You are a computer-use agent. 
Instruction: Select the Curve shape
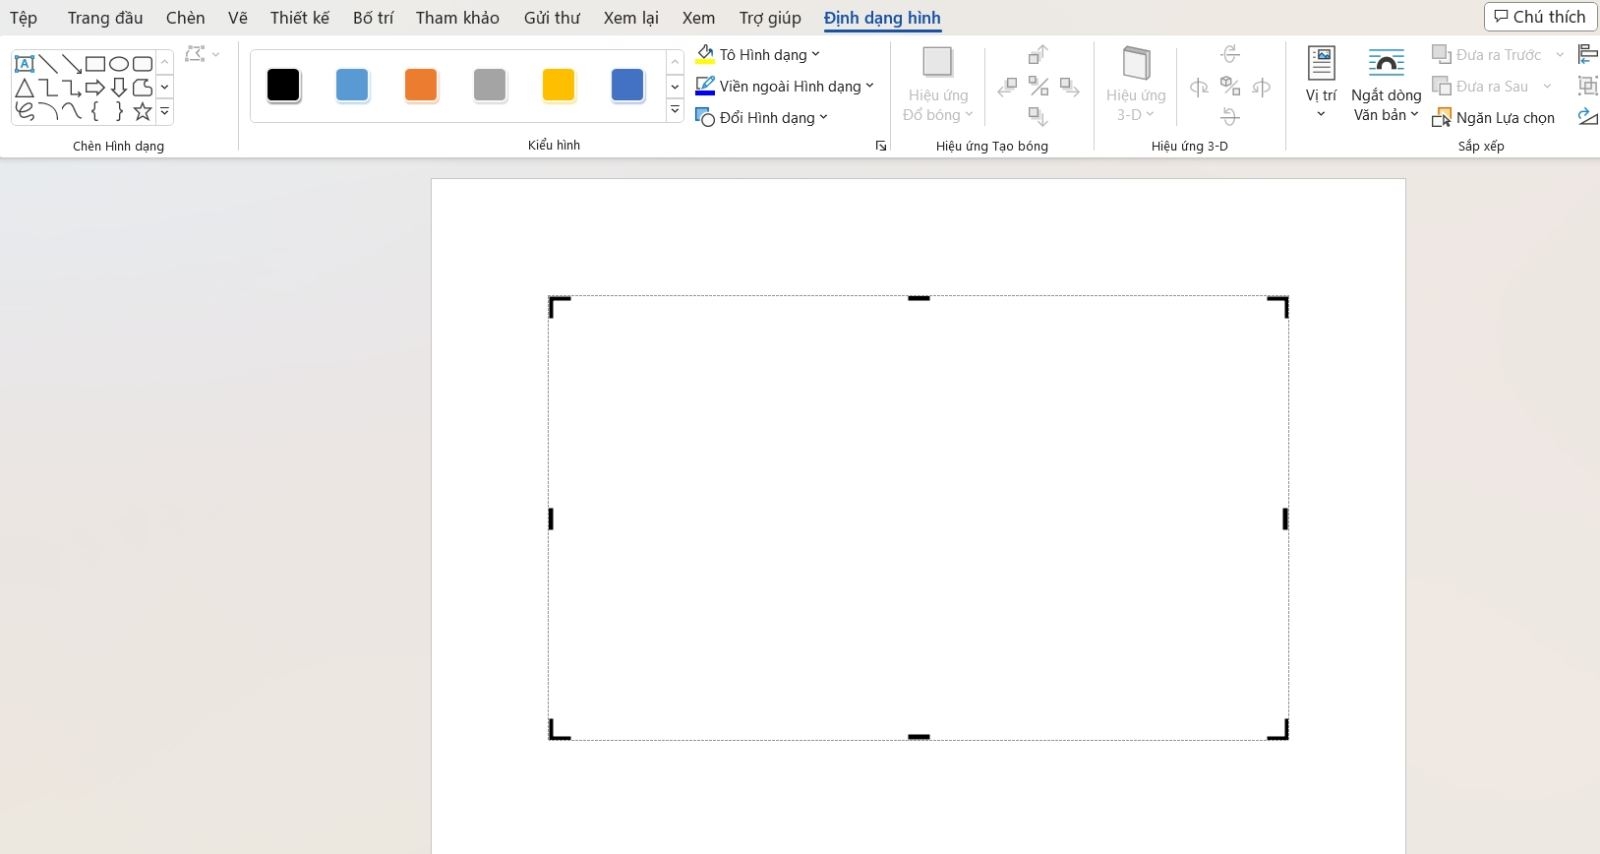point(71,111)
